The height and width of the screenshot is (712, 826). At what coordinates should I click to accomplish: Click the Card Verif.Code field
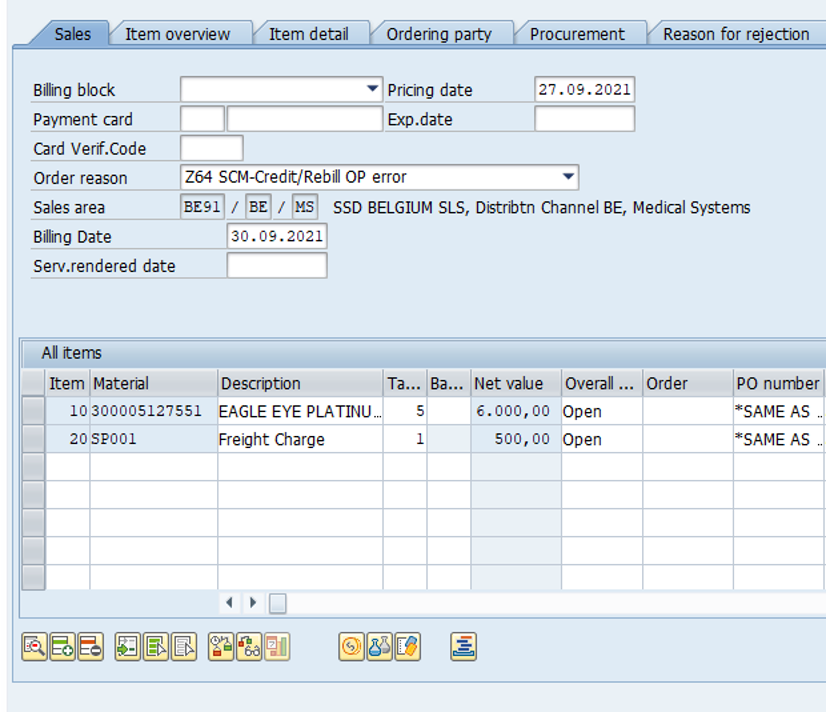212,148
